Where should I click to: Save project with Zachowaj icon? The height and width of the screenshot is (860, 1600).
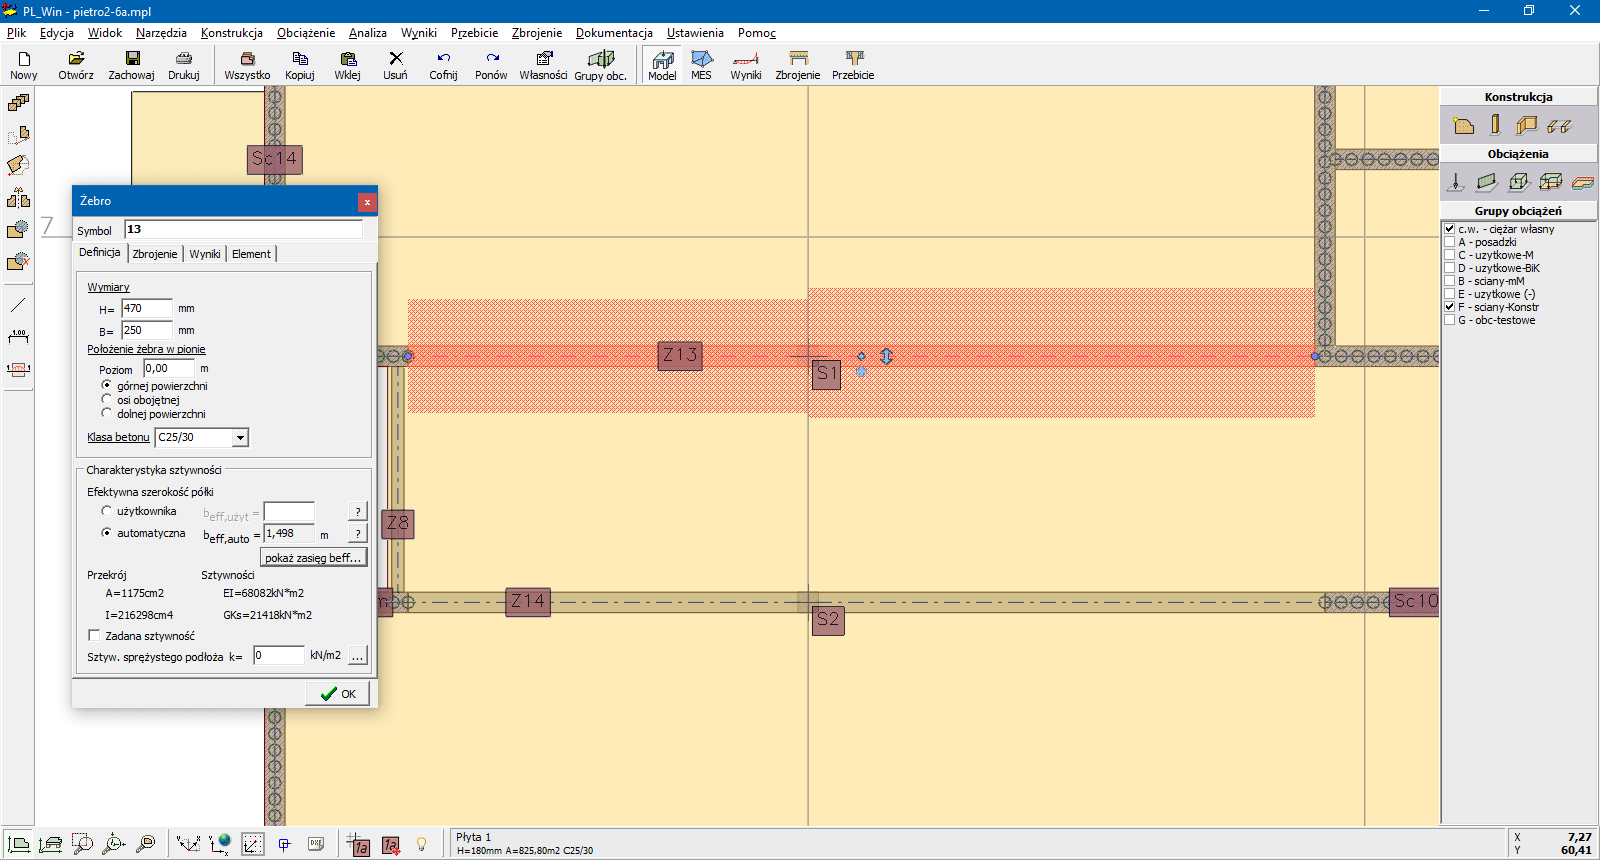[x=131, y=65]
